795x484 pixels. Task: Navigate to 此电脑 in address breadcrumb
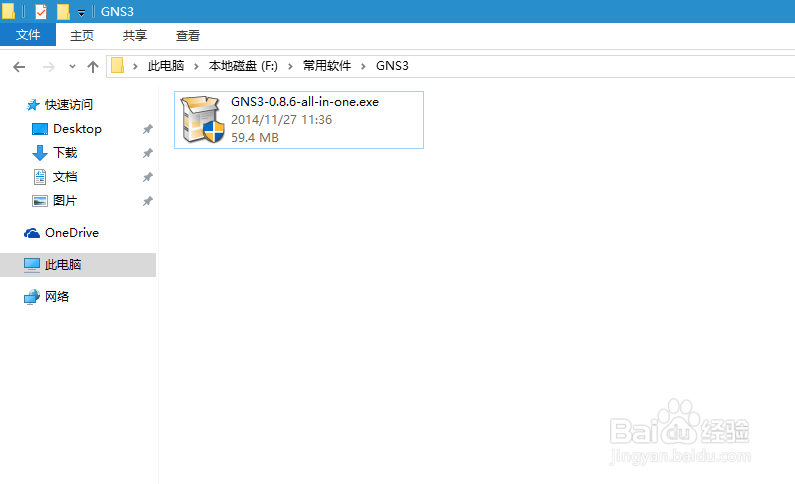tap(166, 66)
